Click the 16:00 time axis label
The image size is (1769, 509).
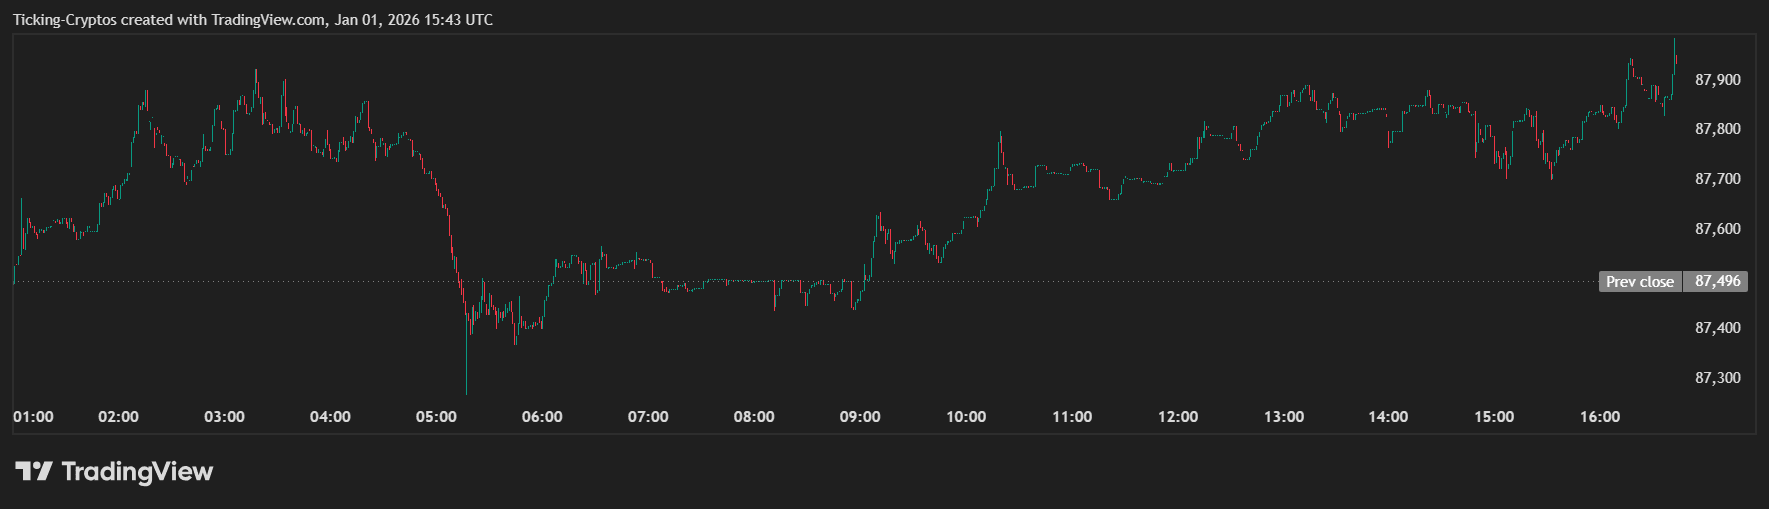(1600, 417)
